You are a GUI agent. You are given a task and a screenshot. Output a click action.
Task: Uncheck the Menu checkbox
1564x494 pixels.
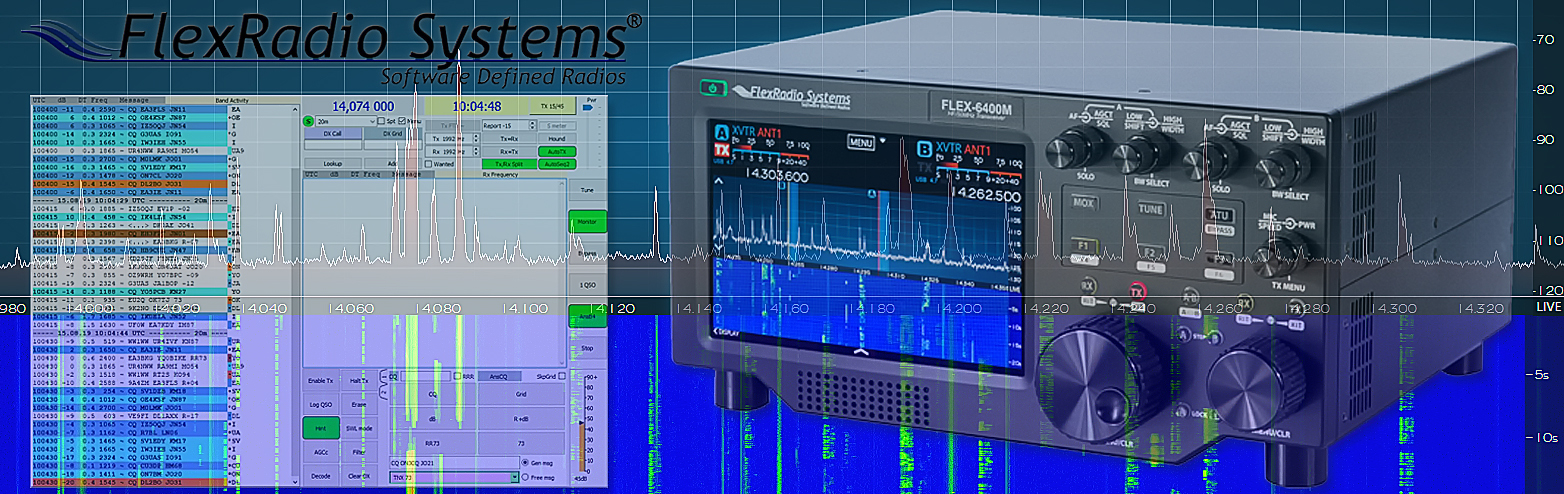[x=402, y=120]
